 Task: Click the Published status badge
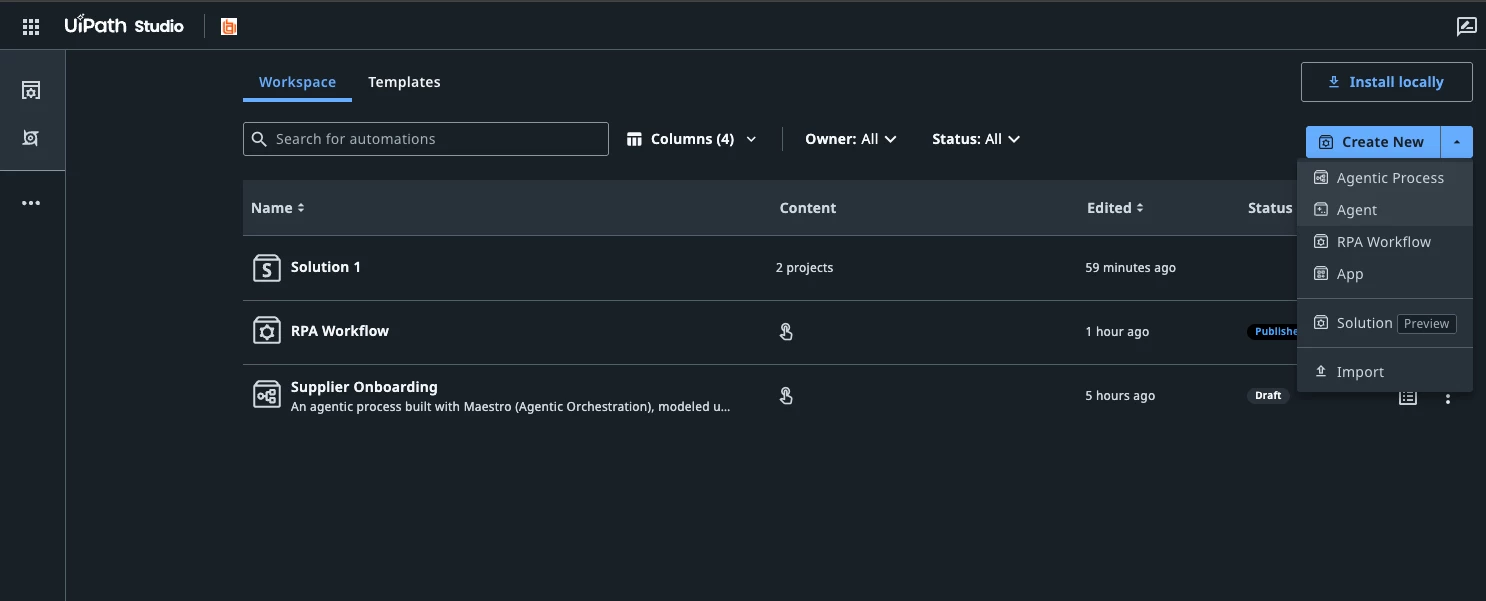coord(1272,331)
